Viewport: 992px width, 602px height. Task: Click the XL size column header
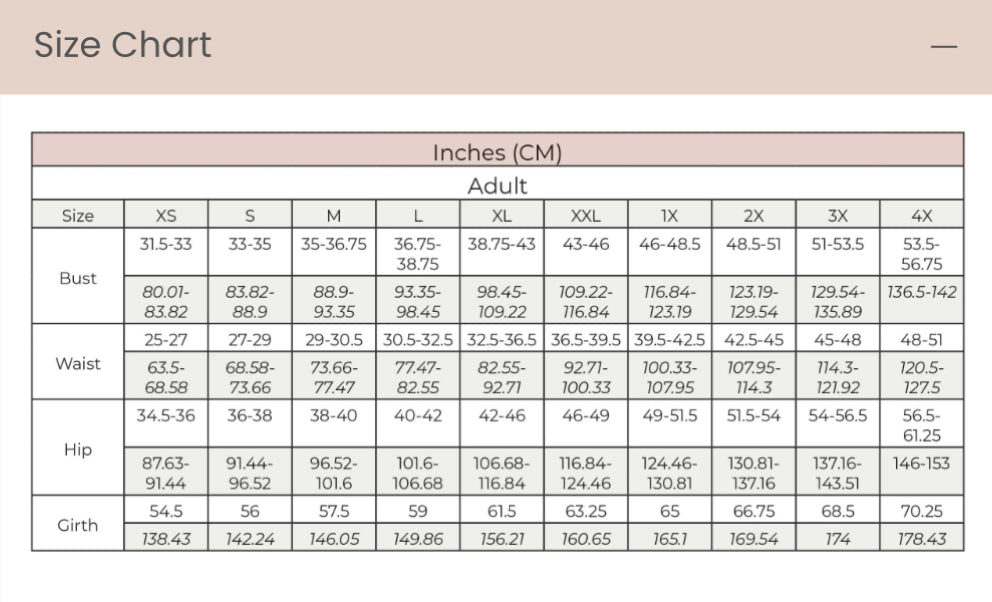pos(502,216)
